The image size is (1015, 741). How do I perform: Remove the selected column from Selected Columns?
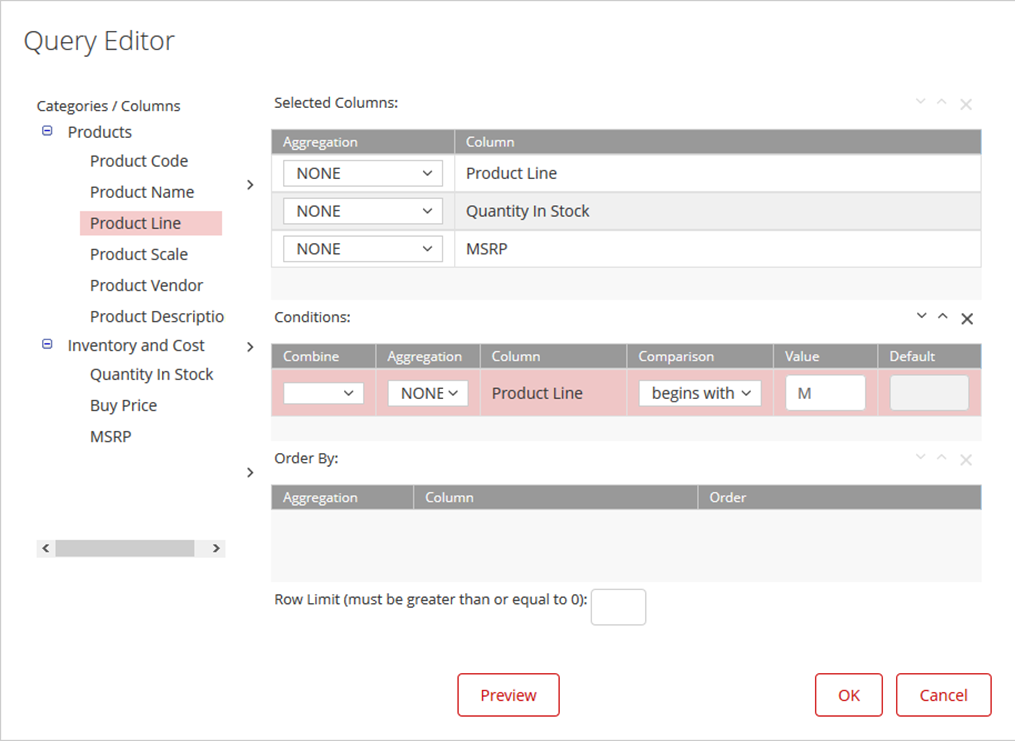966,104
